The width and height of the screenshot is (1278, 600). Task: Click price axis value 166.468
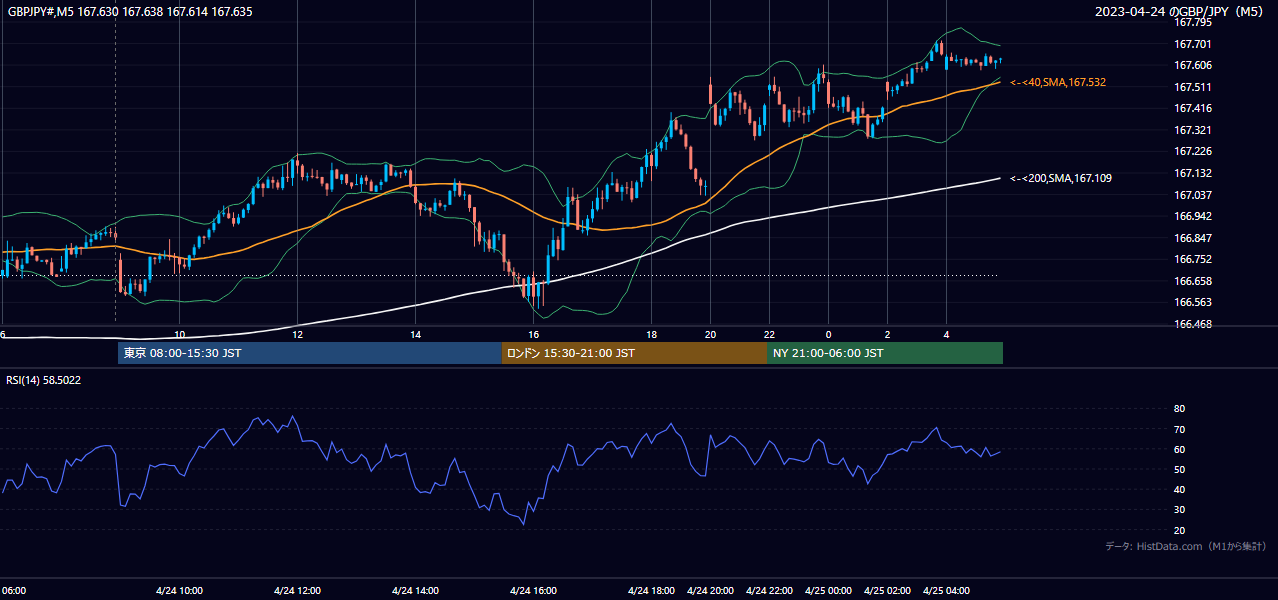pos(1192,324)
